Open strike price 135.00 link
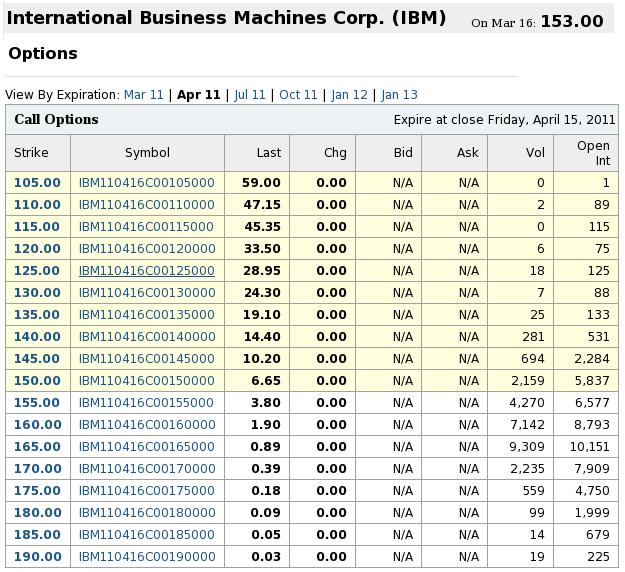 [x=37, y=315]
